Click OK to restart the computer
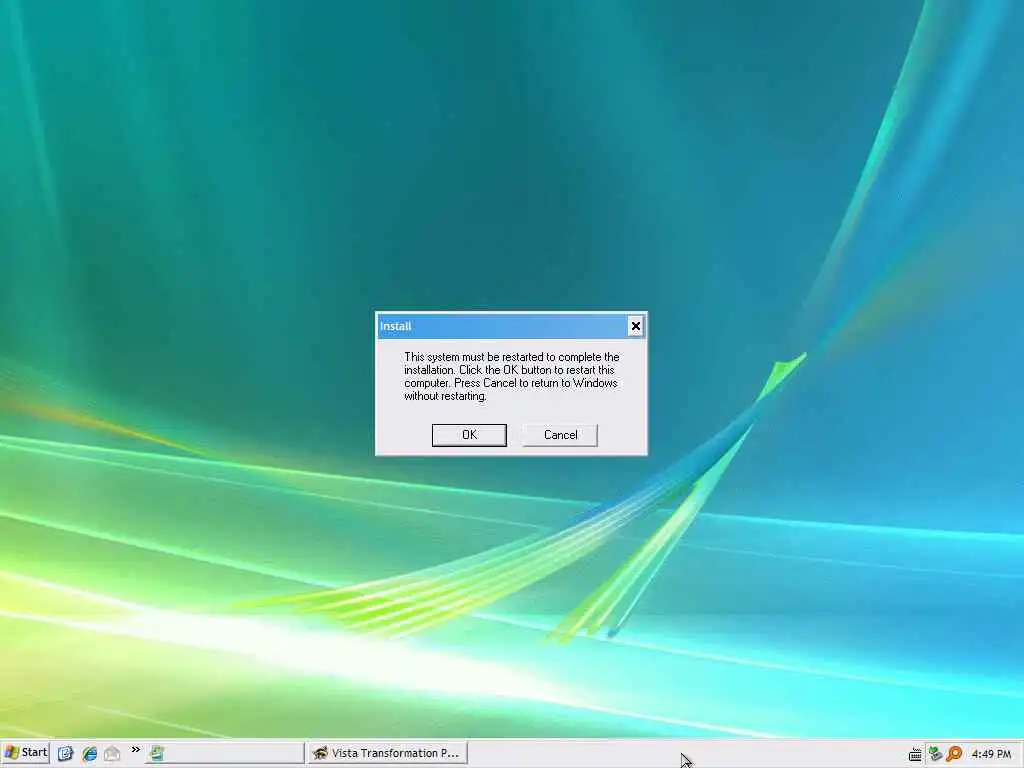 tap(469, 435)
